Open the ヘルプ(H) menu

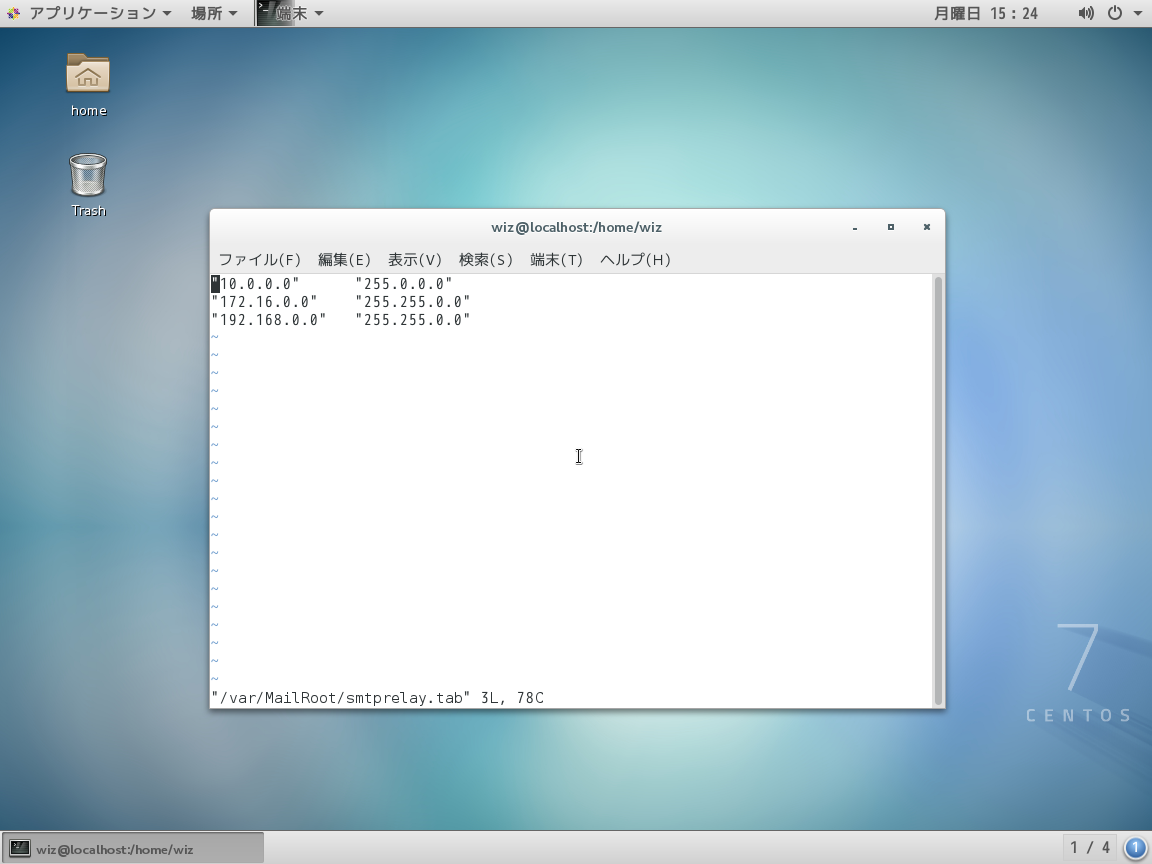click(x=636, y=259)
